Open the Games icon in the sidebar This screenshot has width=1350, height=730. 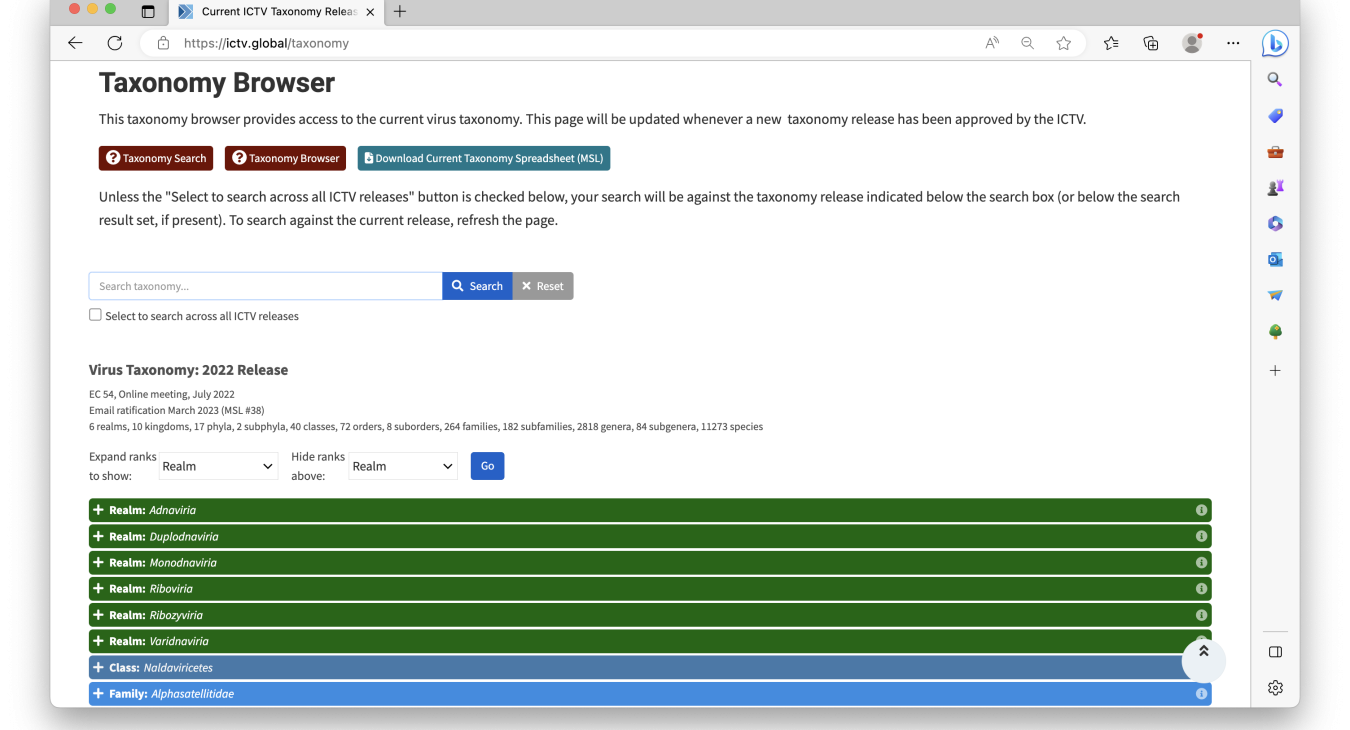click(x=1274, y=187)
